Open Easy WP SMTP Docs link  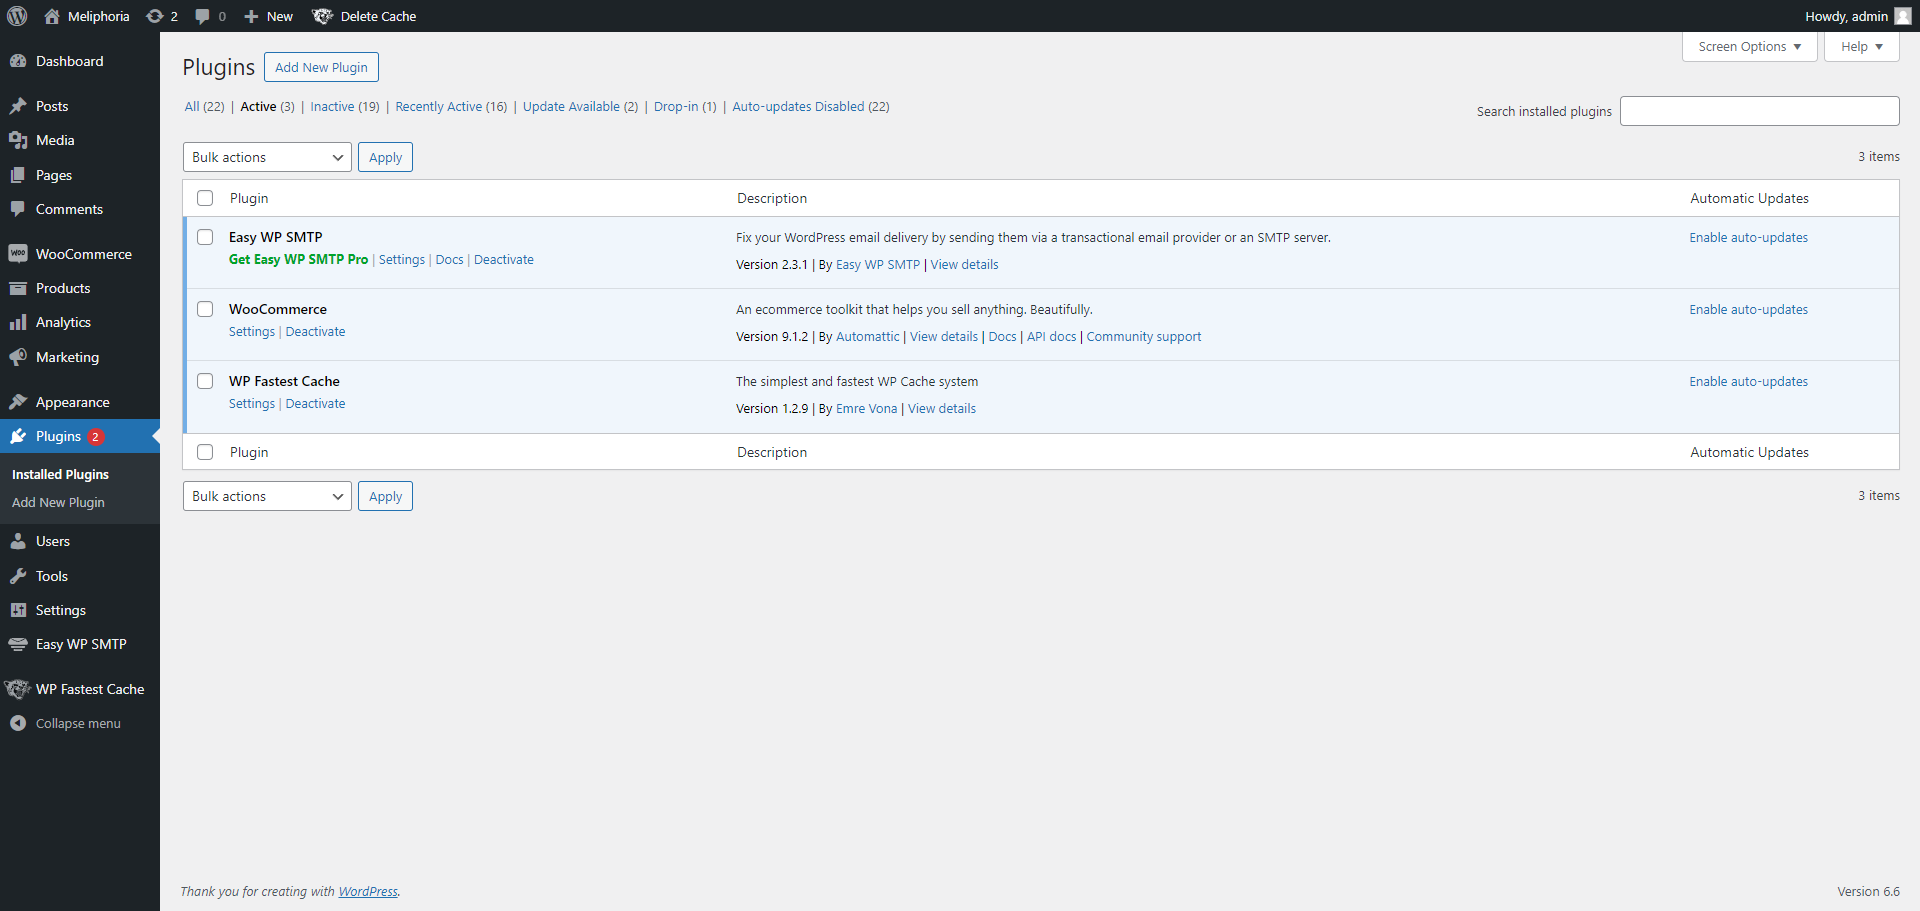449,259
